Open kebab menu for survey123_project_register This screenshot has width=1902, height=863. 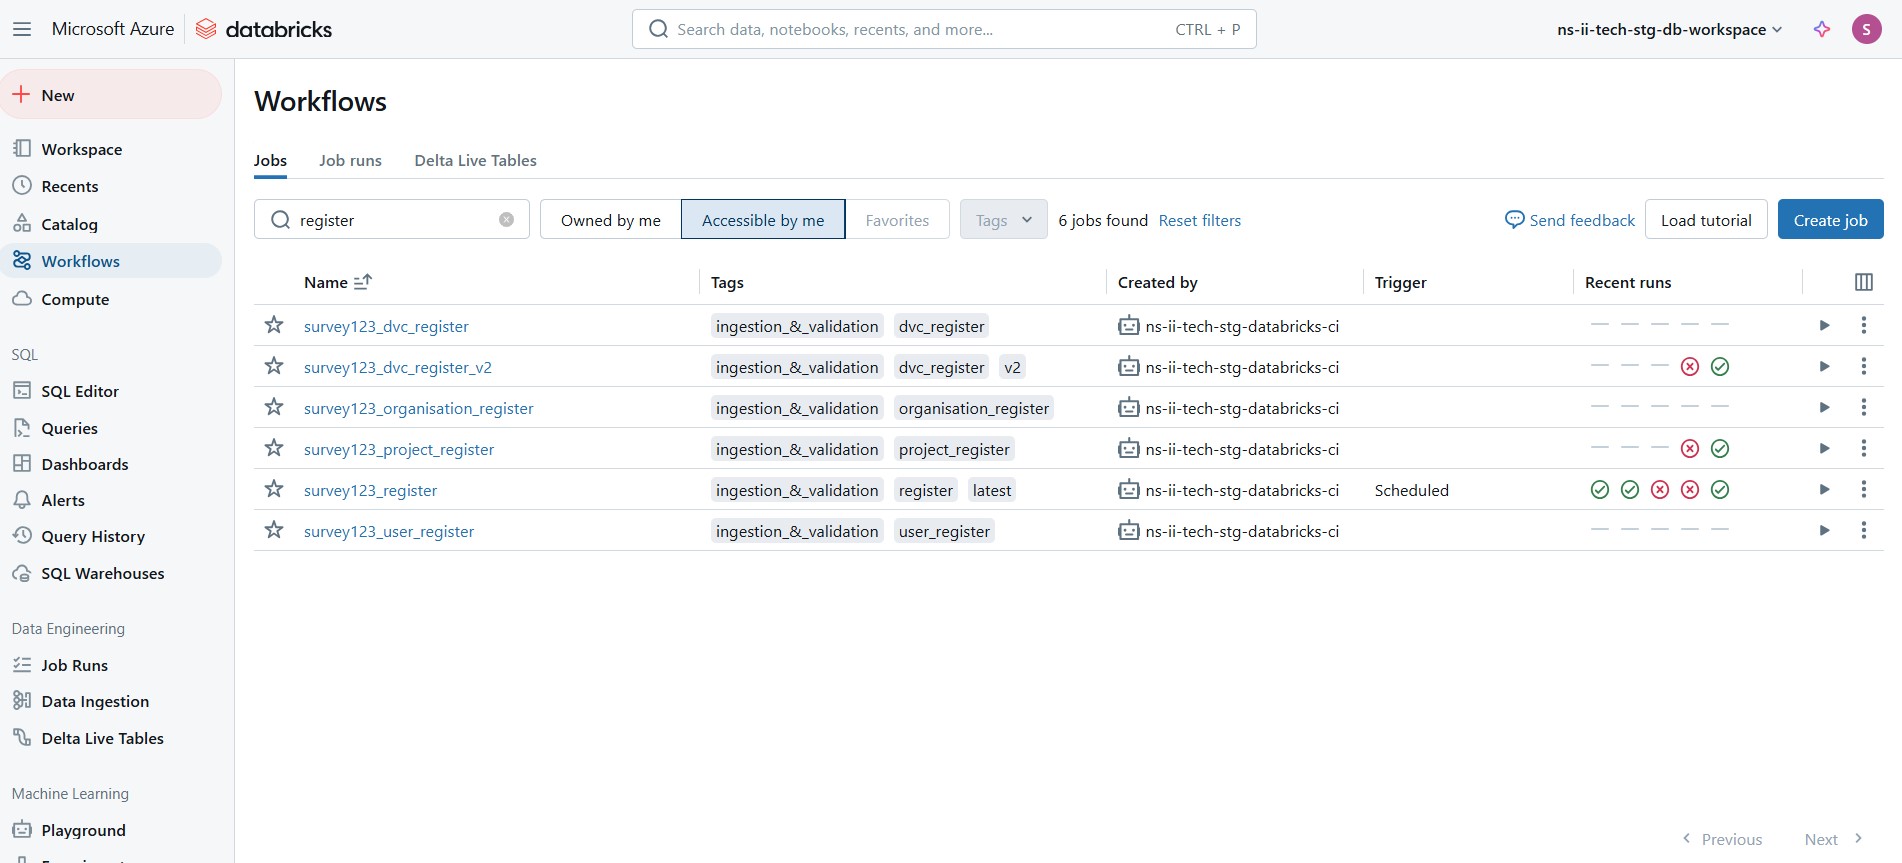(1863, 448)
